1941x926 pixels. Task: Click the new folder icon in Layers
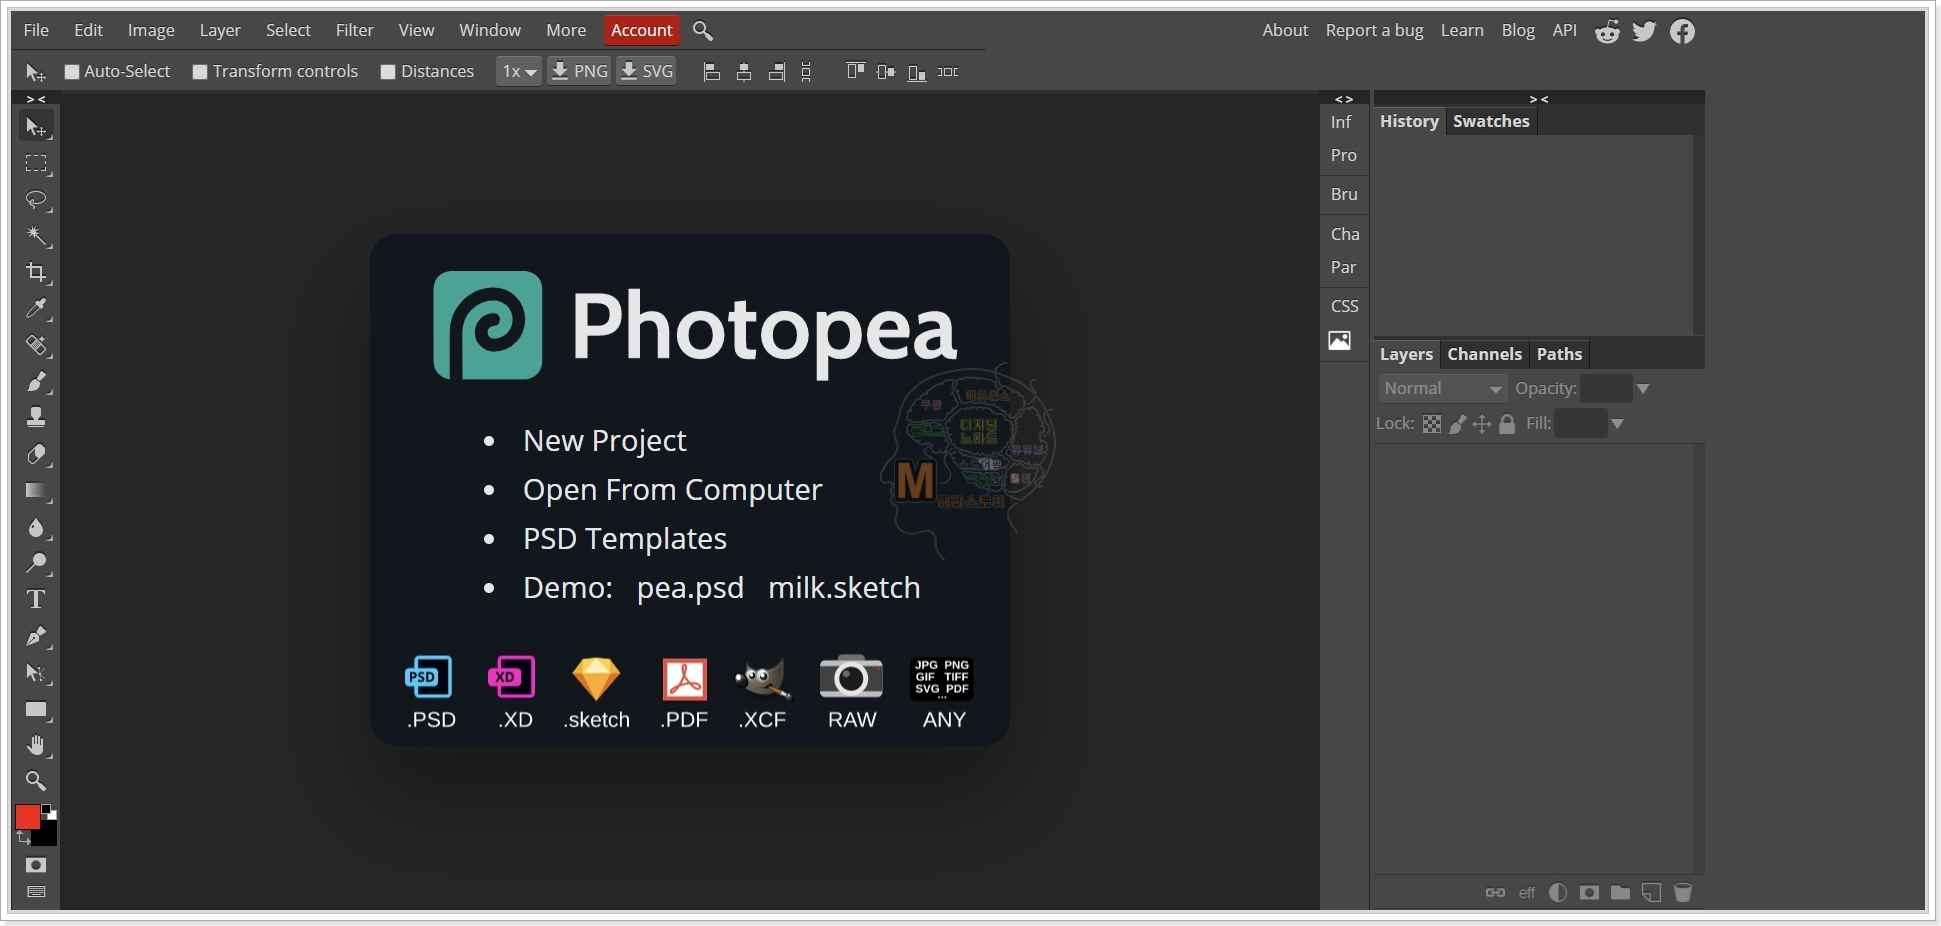coord(1621,892)
